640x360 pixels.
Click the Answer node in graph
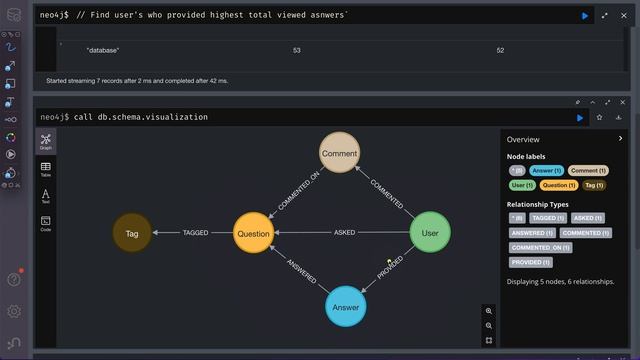click(x=345, y=307)
